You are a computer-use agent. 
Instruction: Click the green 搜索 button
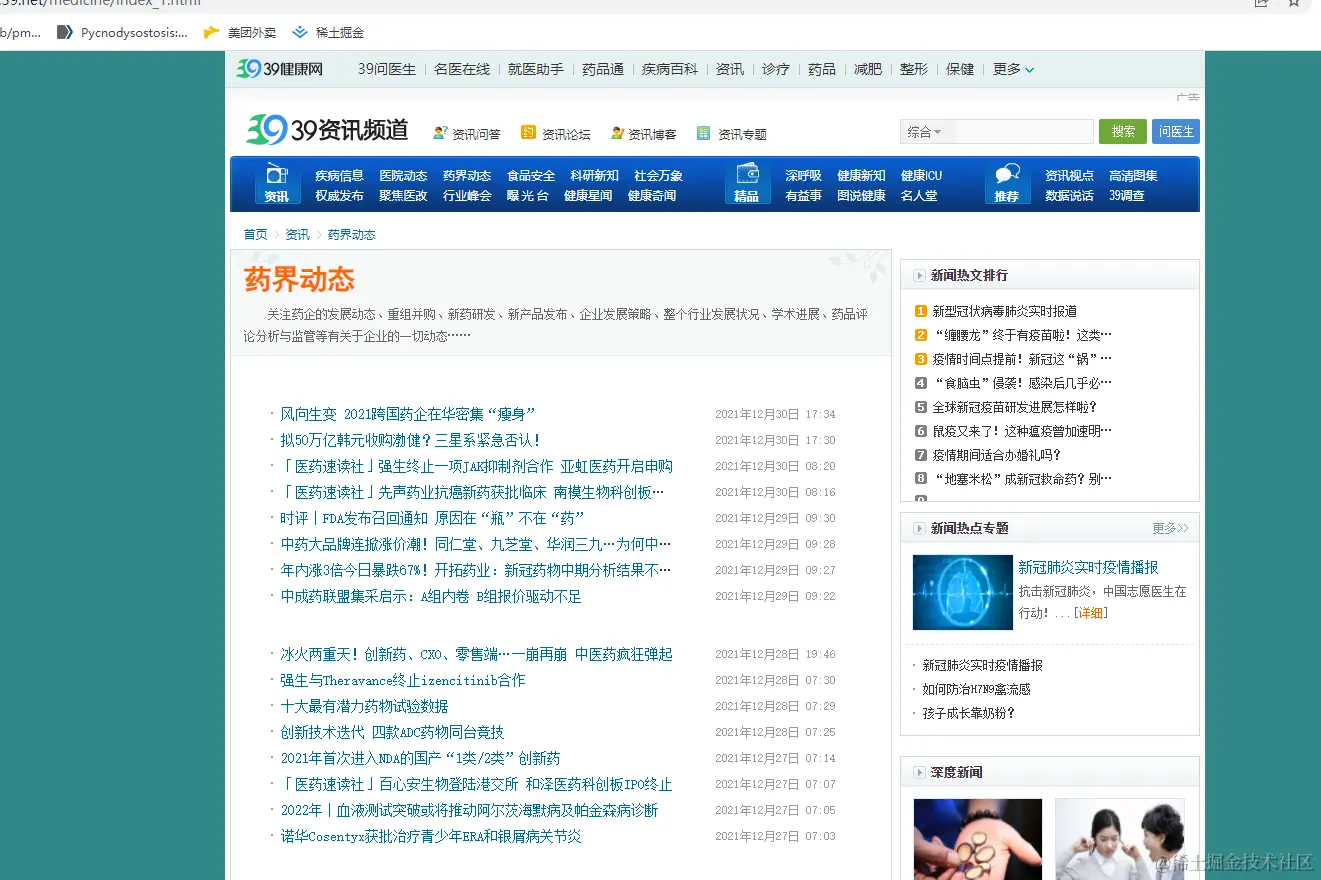[1123, 131]
